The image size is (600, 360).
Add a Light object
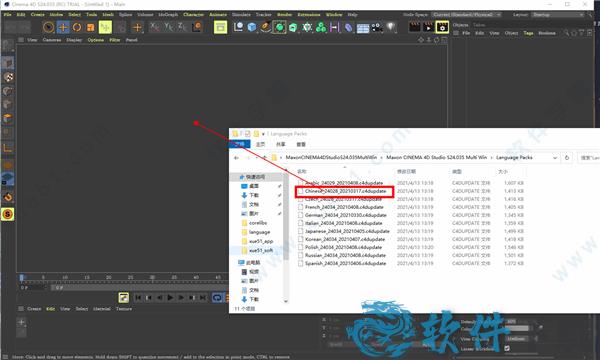tap(391, 27)
